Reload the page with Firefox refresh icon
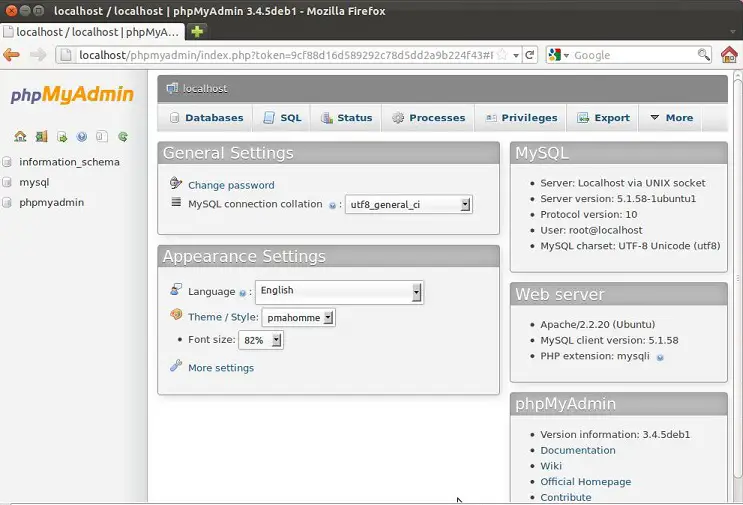Viewport: 743px width, 505px height. 530,55
